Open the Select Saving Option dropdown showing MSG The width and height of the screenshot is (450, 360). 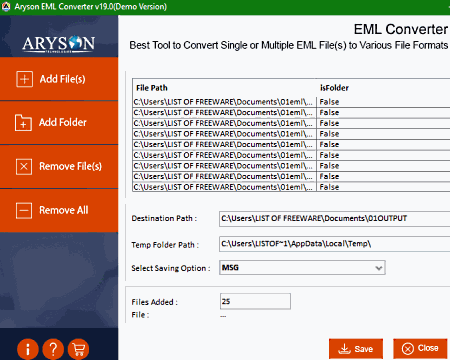302,268
